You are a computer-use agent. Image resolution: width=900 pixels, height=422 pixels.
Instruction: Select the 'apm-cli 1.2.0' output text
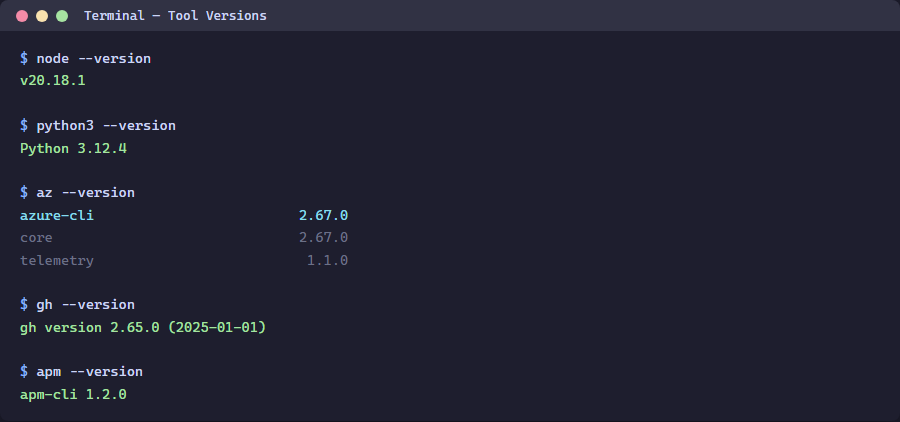point(73,394)
